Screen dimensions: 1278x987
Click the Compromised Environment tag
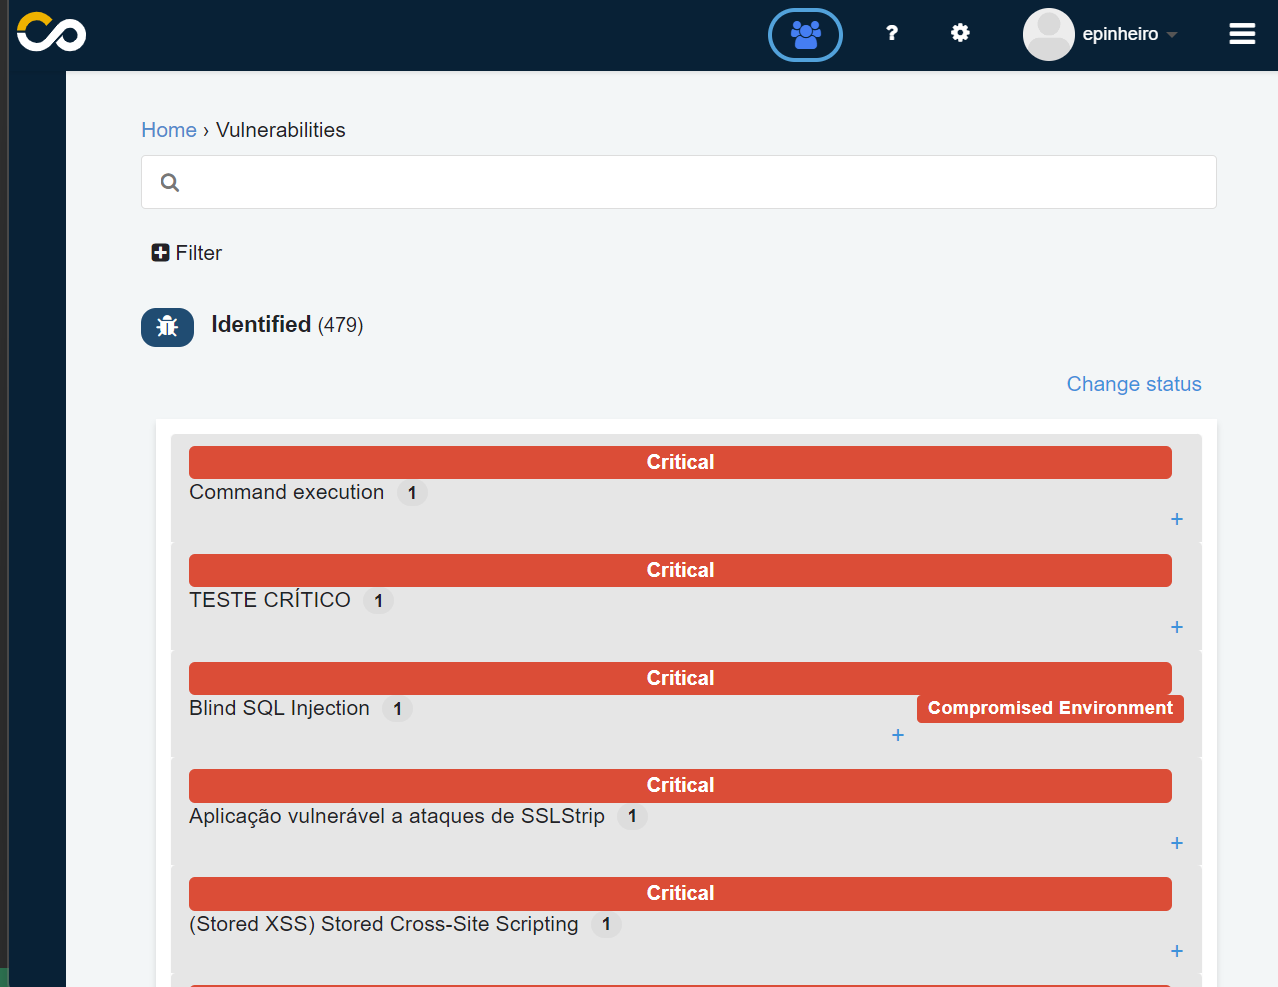coord(1050,708)
